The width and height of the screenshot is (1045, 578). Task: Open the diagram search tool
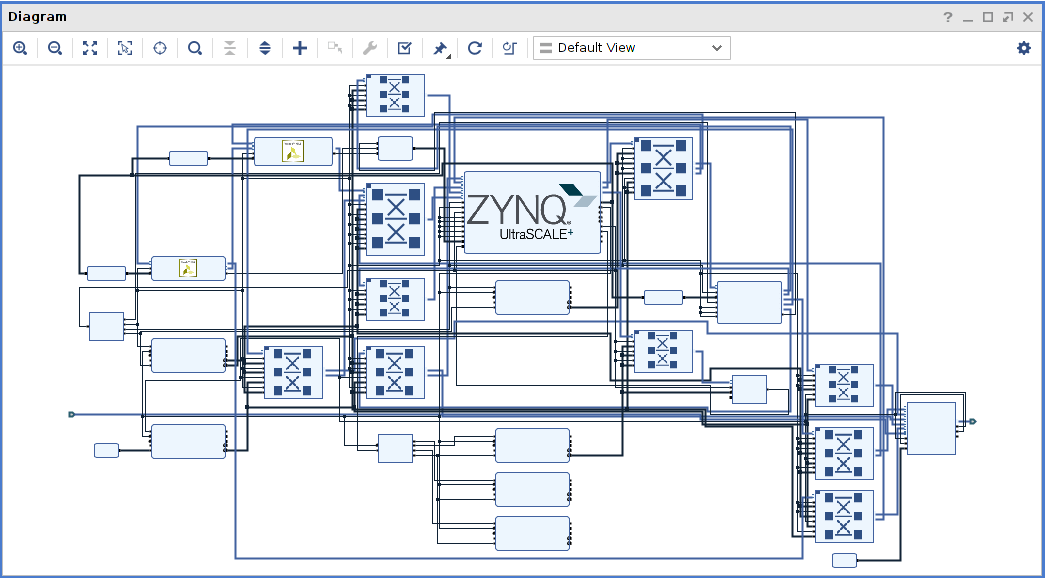point(195,48)
